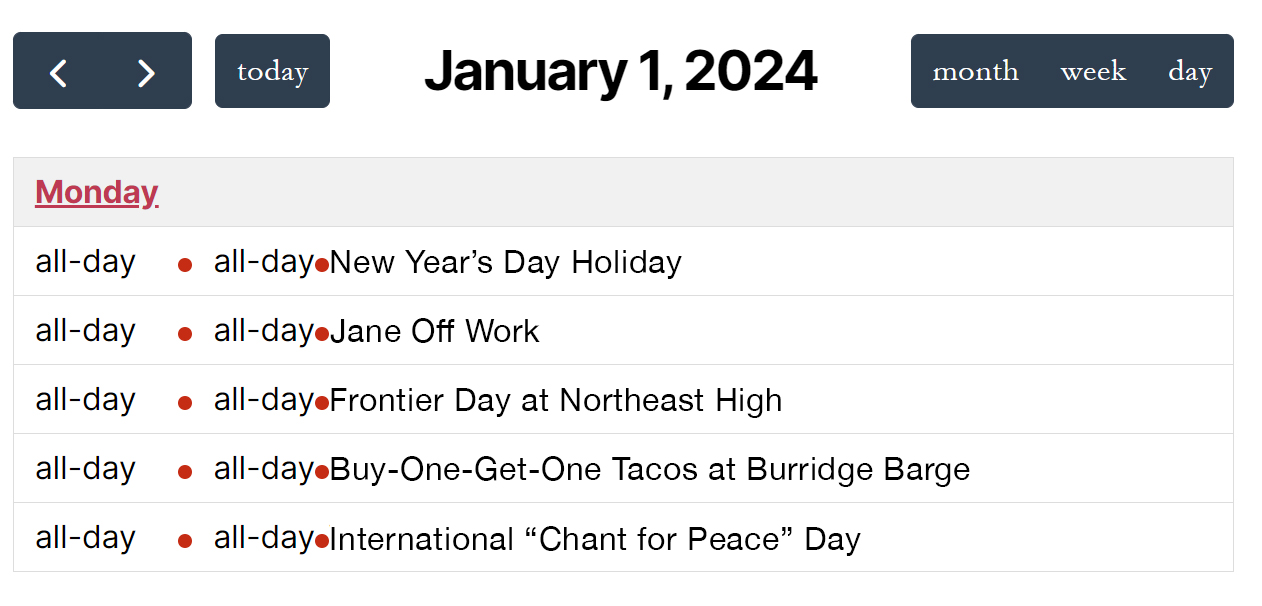Switch to day view
The height and width of the screenshot is (606, 1262).
coord(1189,72)
